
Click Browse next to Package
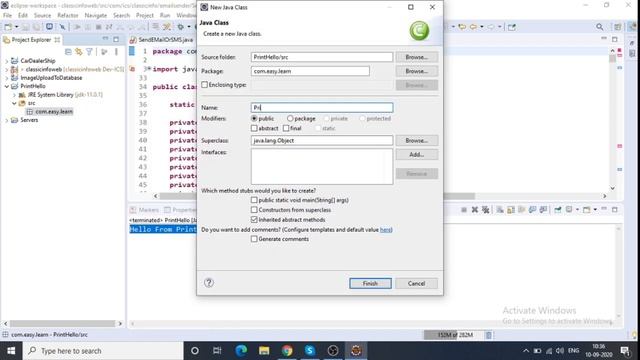416,71
